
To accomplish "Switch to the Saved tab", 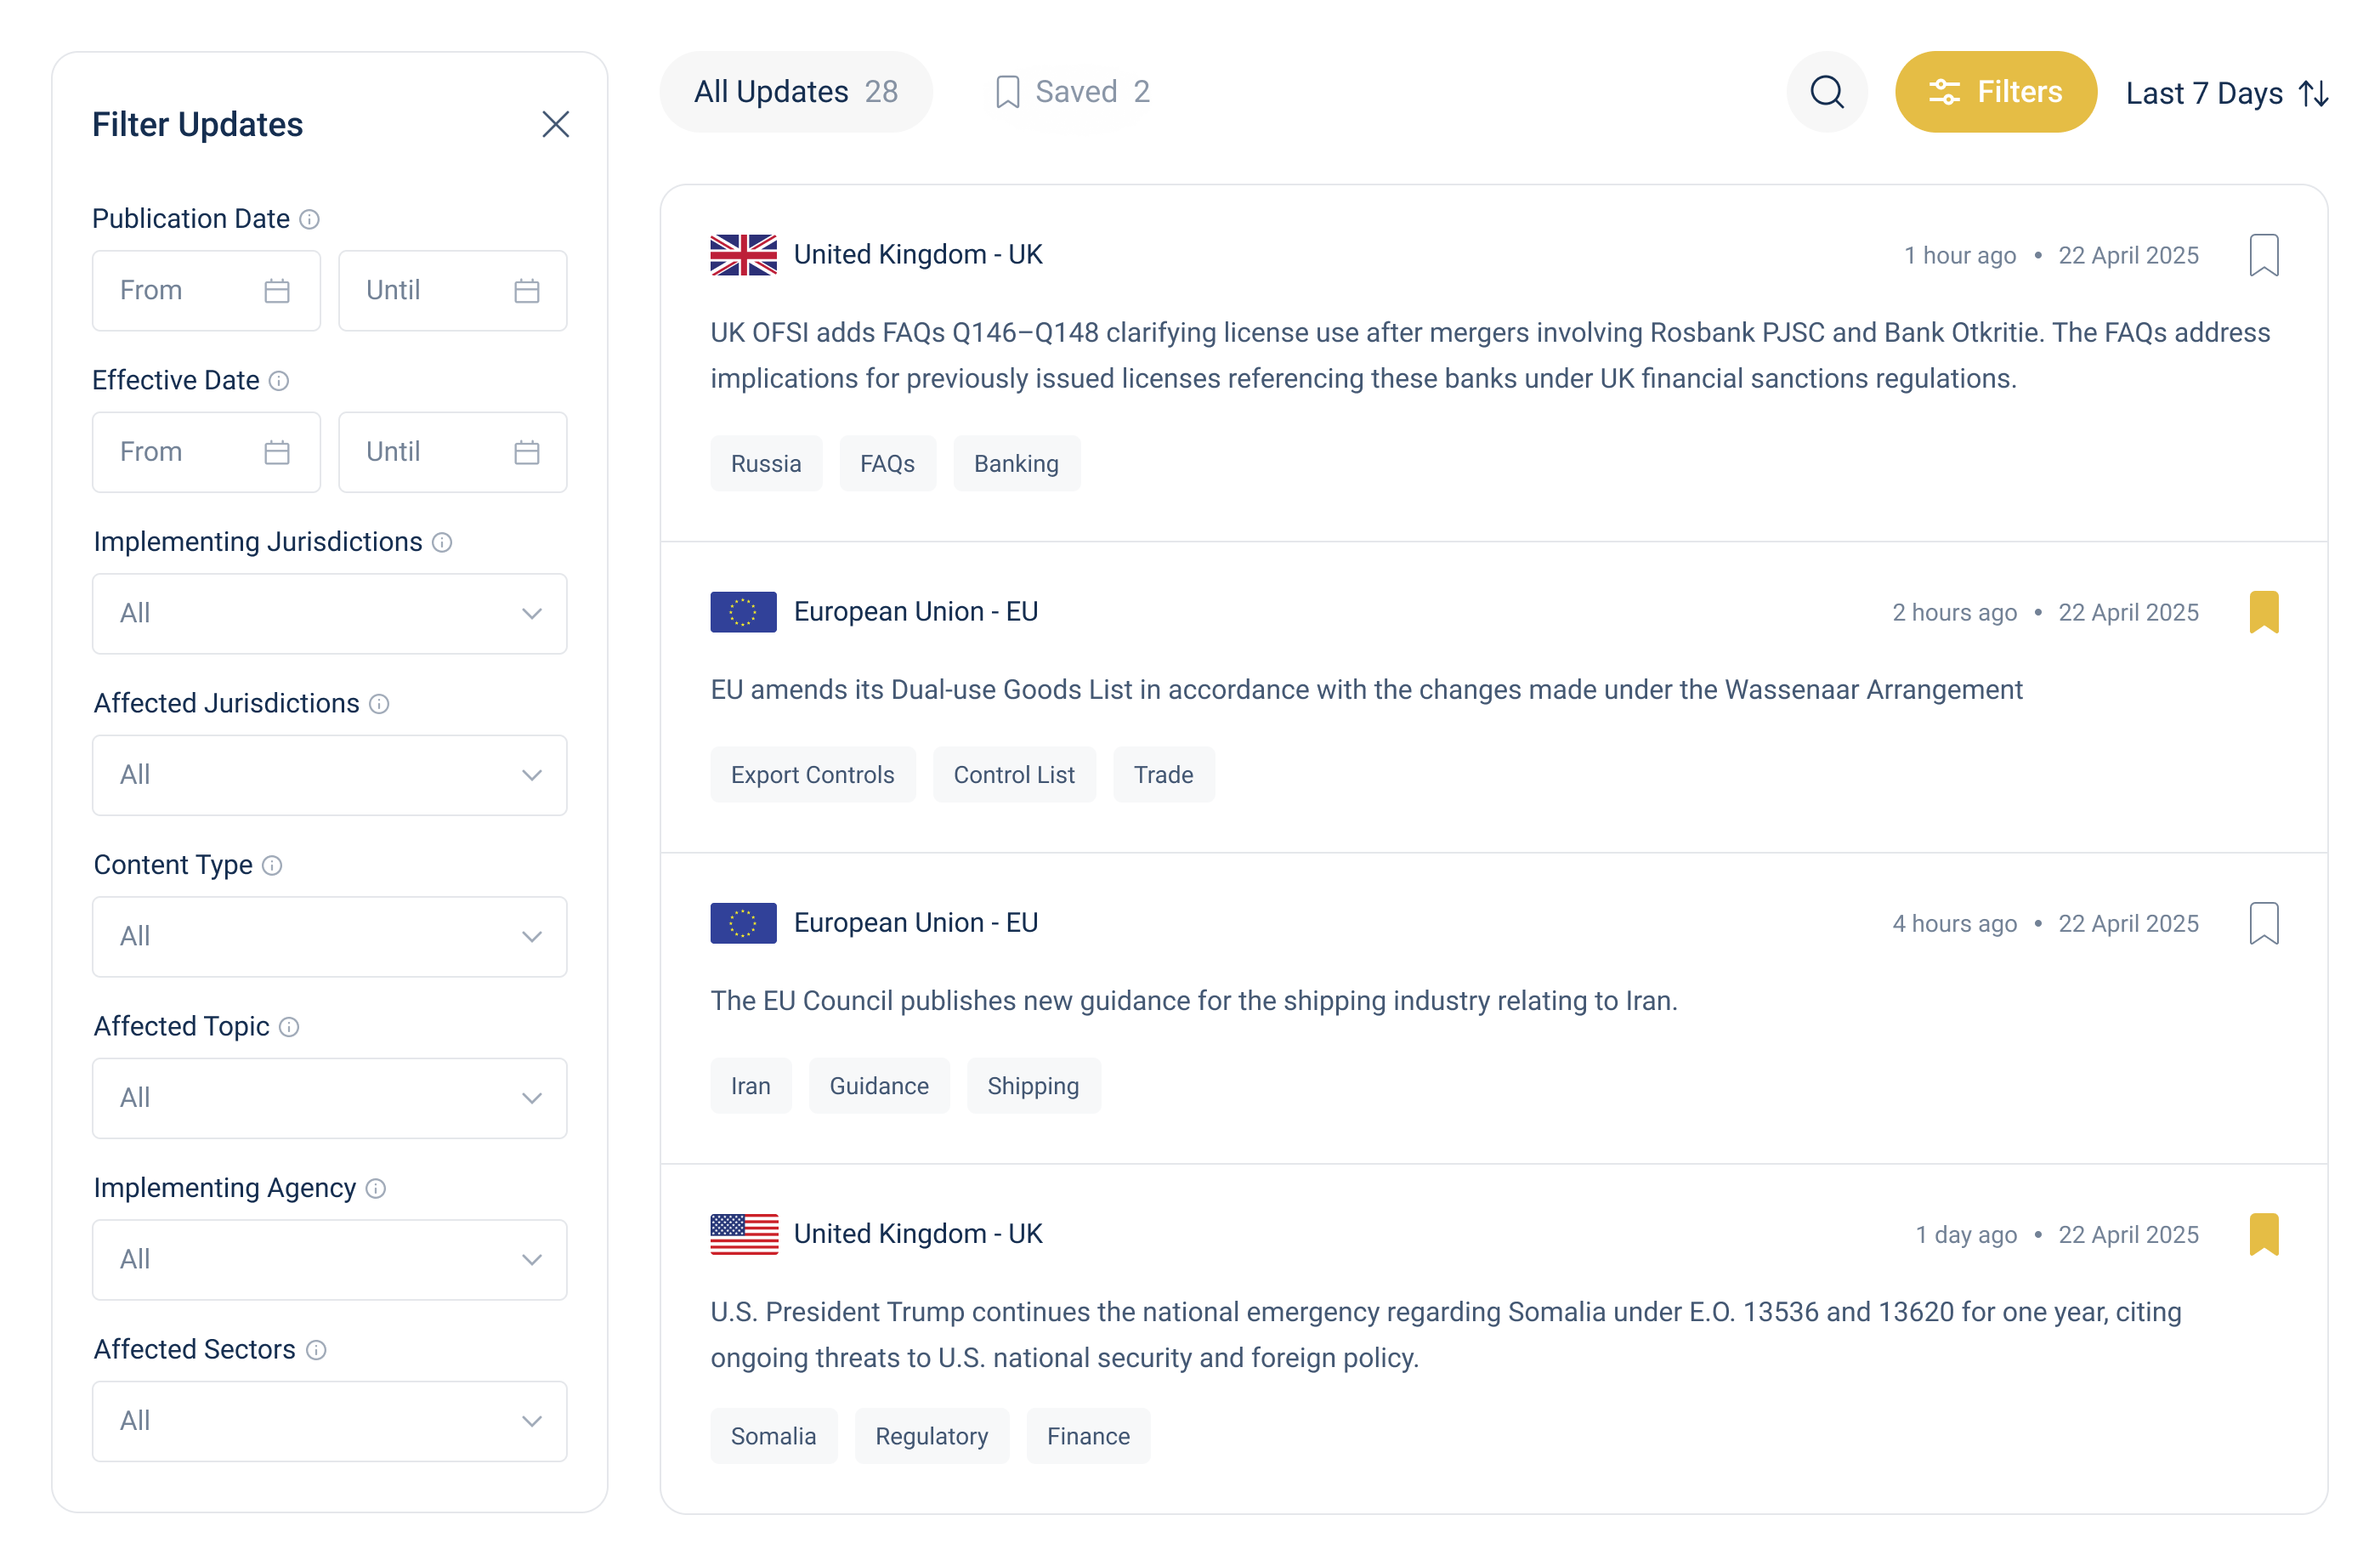I will [1073, 92].
